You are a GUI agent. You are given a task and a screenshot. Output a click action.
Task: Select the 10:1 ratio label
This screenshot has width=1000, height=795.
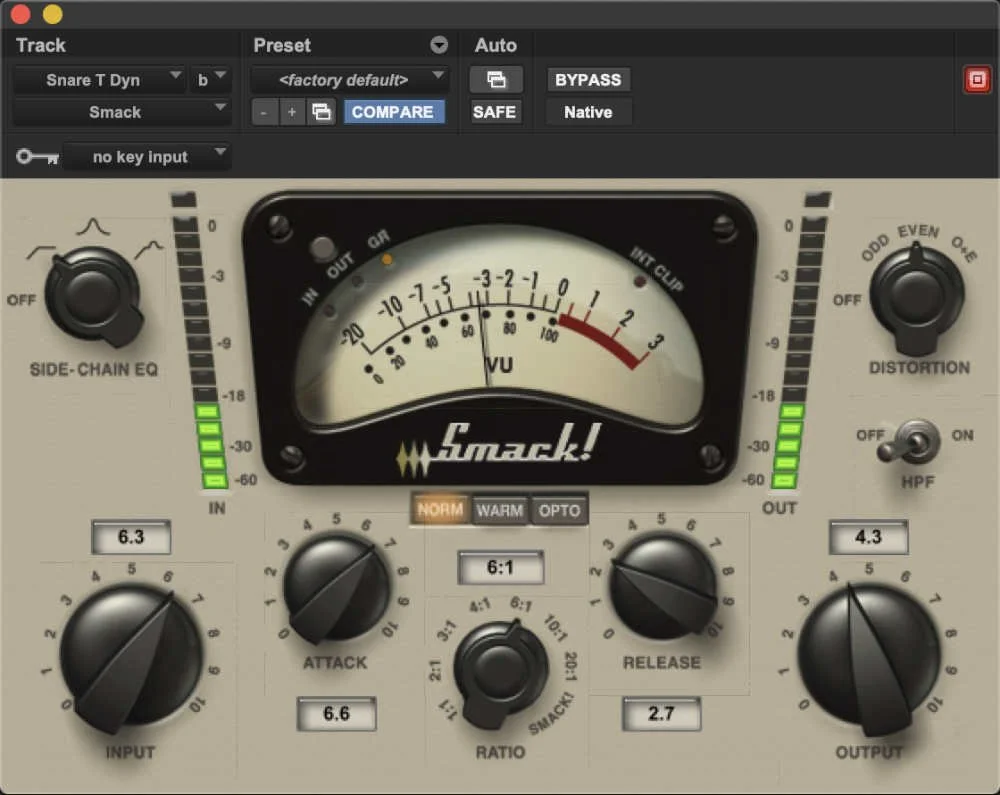(x=556, y=628)
